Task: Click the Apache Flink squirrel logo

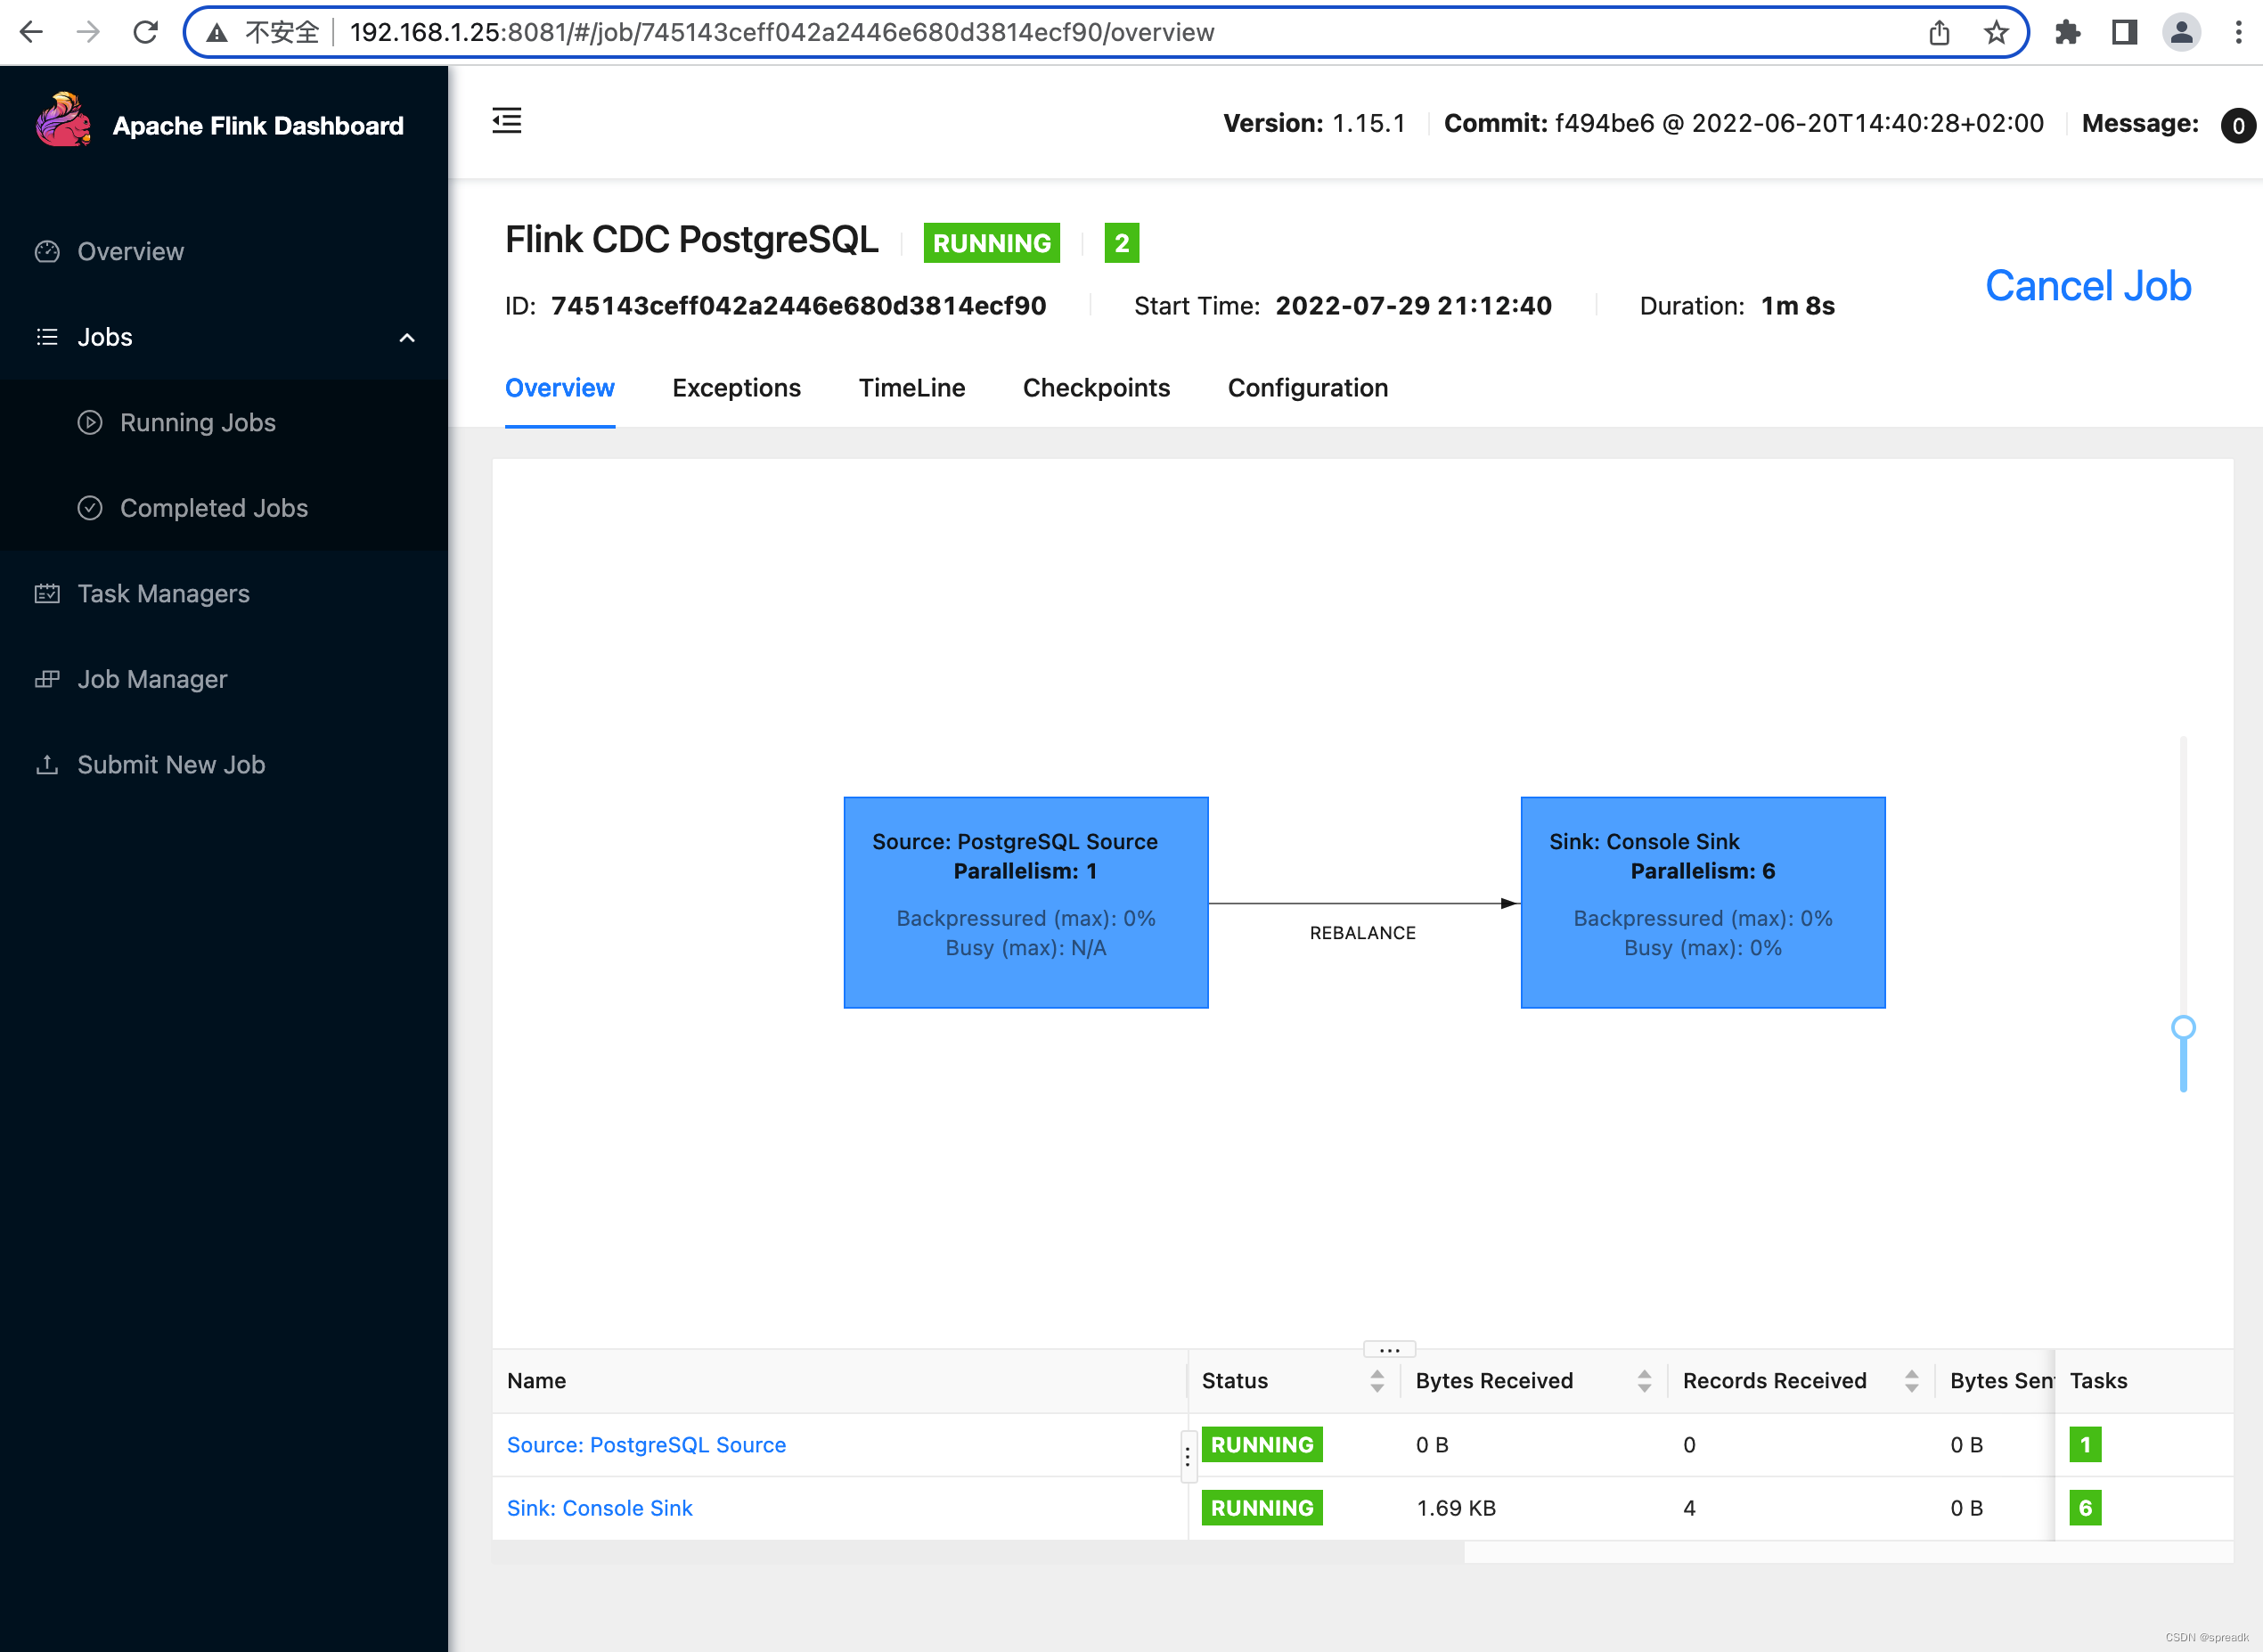Action: pyautogui.click(x=63, y=121)
